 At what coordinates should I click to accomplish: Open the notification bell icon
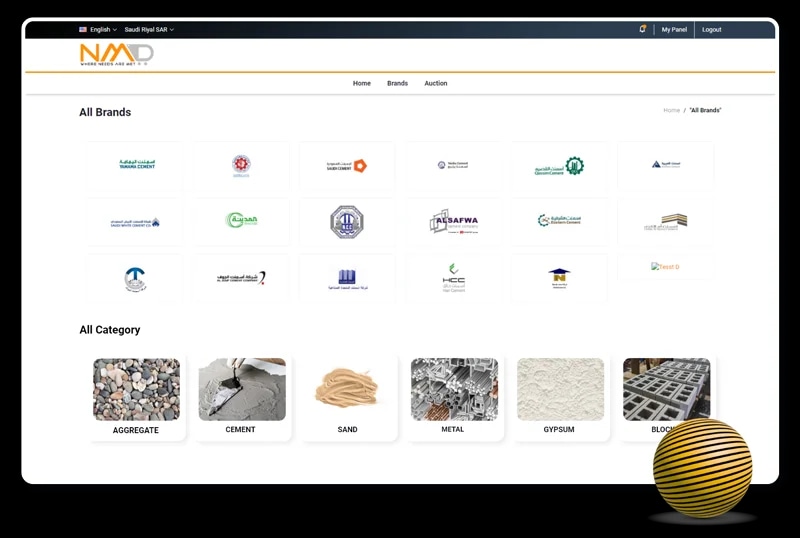(x=642, y=29)
